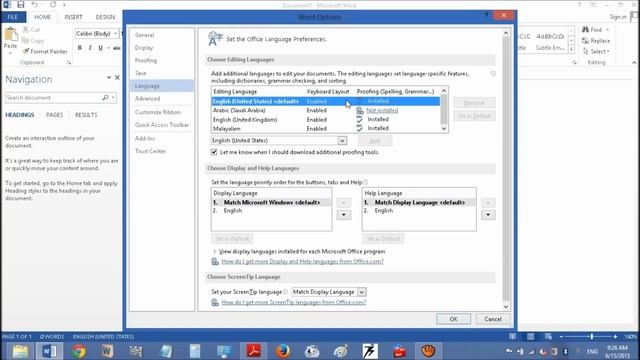640x360 pixels.
Task: Select English (United Kingdom) editing language row
Action: click(325, 120)
